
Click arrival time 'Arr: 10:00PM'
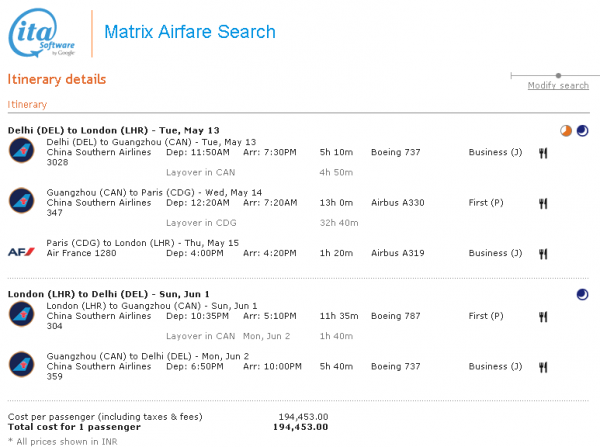(272, 367)
